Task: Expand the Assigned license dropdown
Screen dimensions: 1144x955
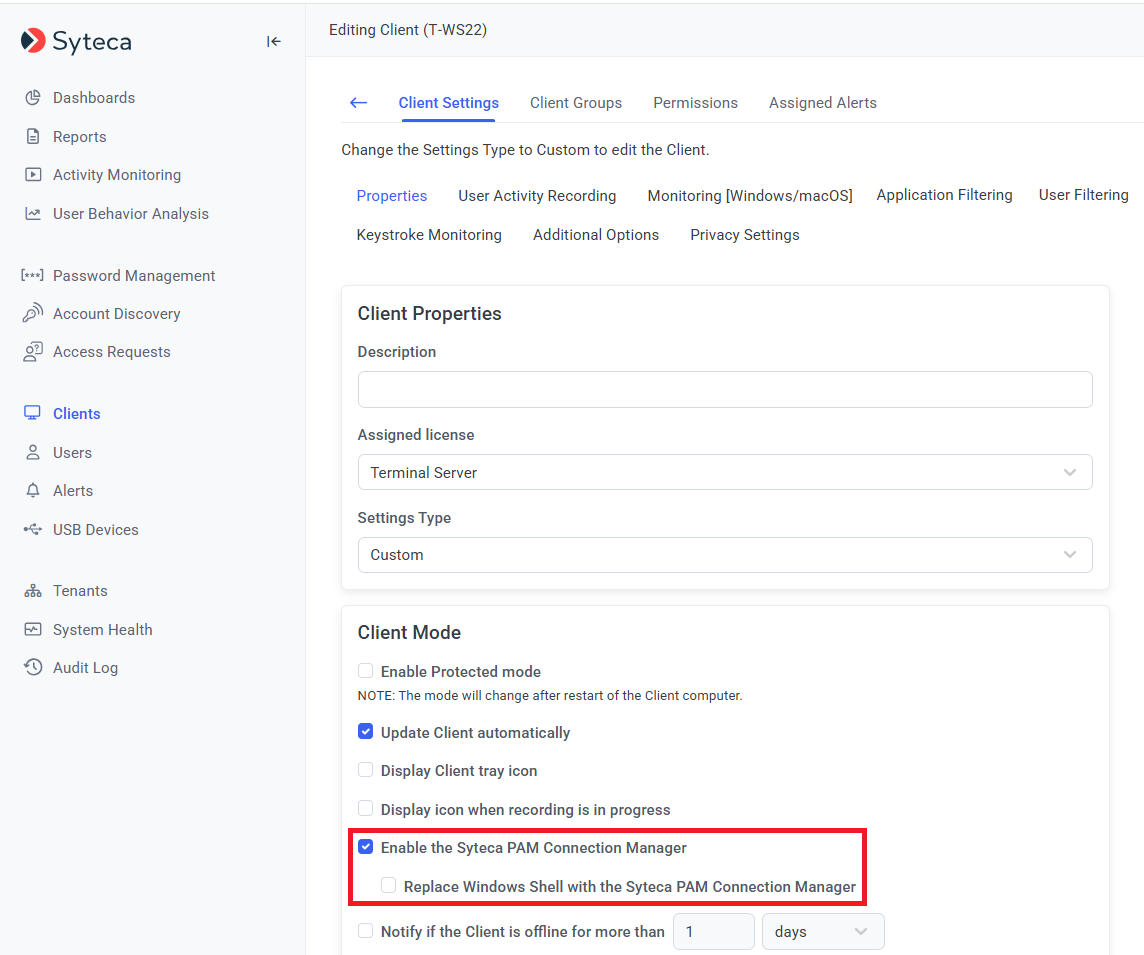Action: click(x=724, y=472)
